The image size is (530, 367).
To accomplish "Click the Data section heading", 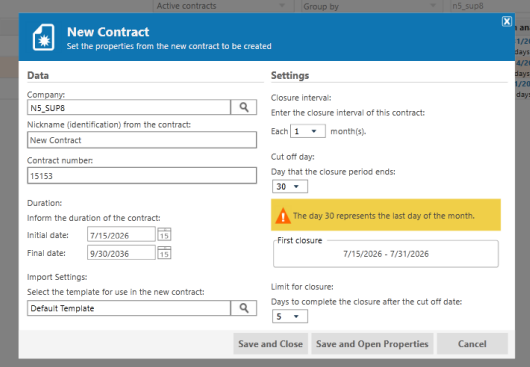I will click(x=38, y=75).
